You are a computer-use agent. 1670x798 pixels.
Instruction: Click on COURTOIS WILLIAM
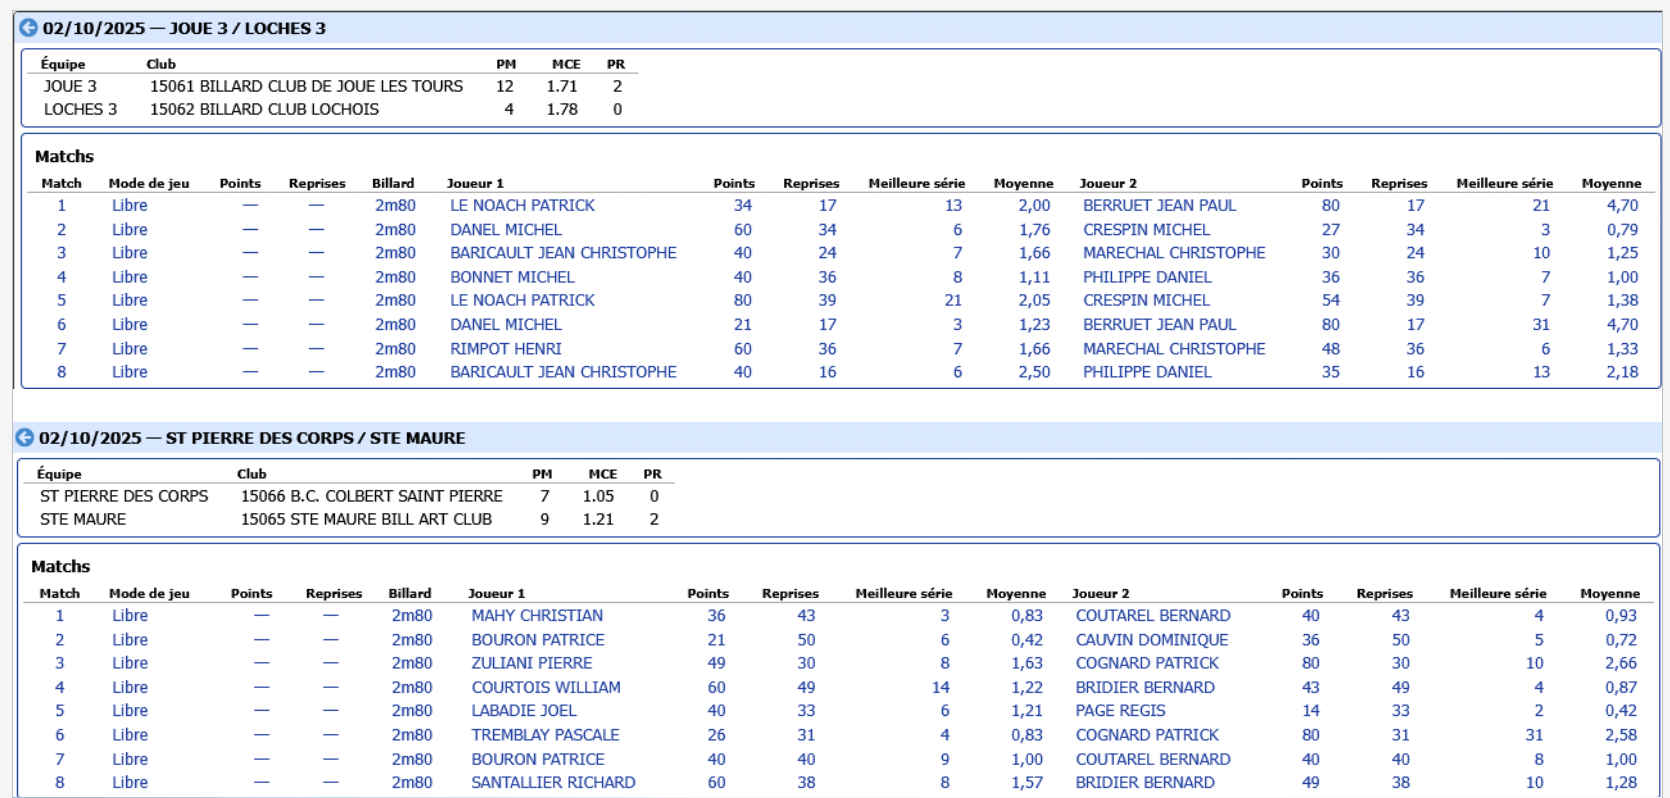(x=545, y=688)
